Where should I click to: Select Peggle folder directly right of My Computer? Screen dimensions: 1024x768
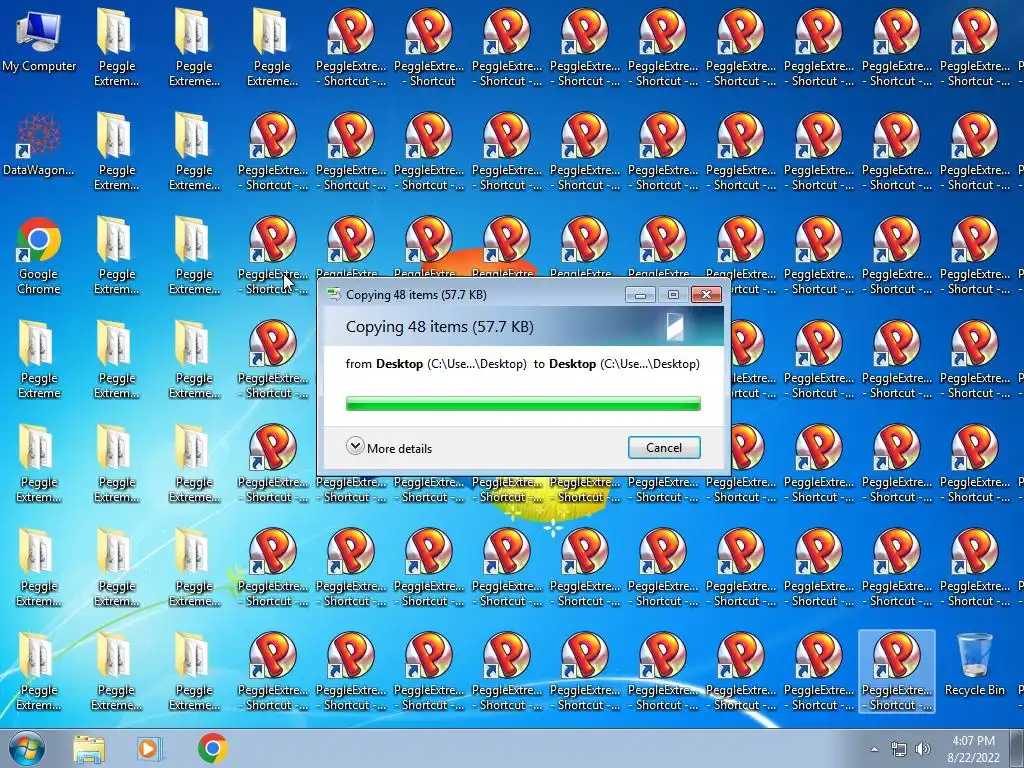pyautogui.click(x=116, y=47)
